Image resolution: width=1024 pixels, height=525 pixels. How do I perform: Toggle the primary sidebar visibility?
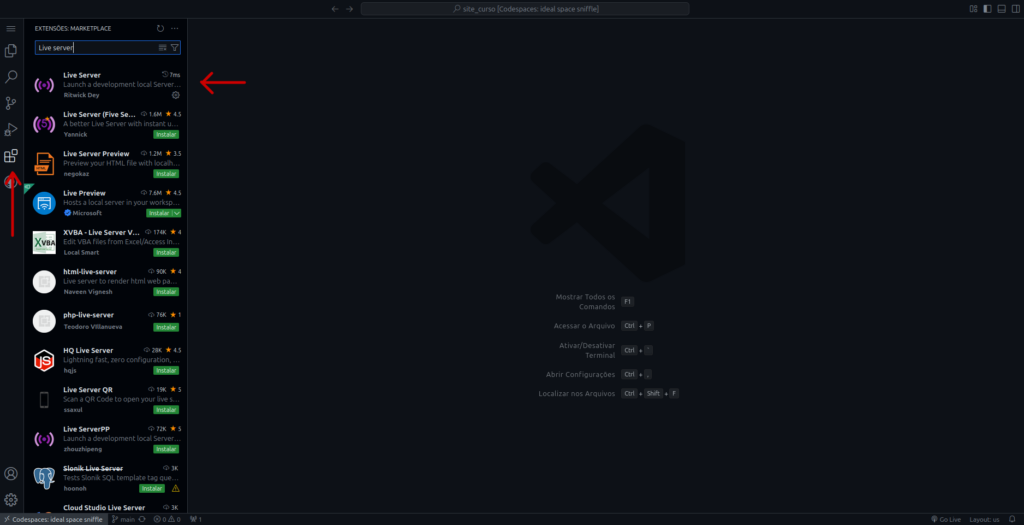point(987,9)
